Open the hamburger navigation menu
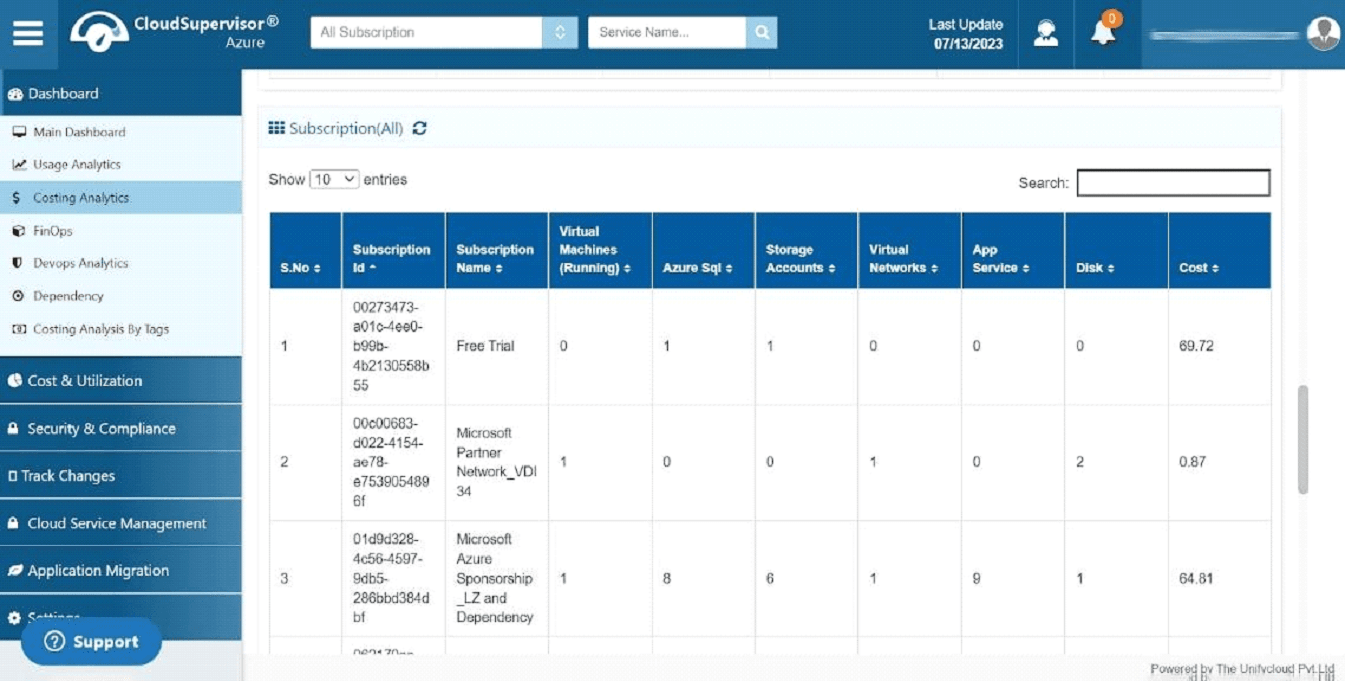 (x=28, y=33)
